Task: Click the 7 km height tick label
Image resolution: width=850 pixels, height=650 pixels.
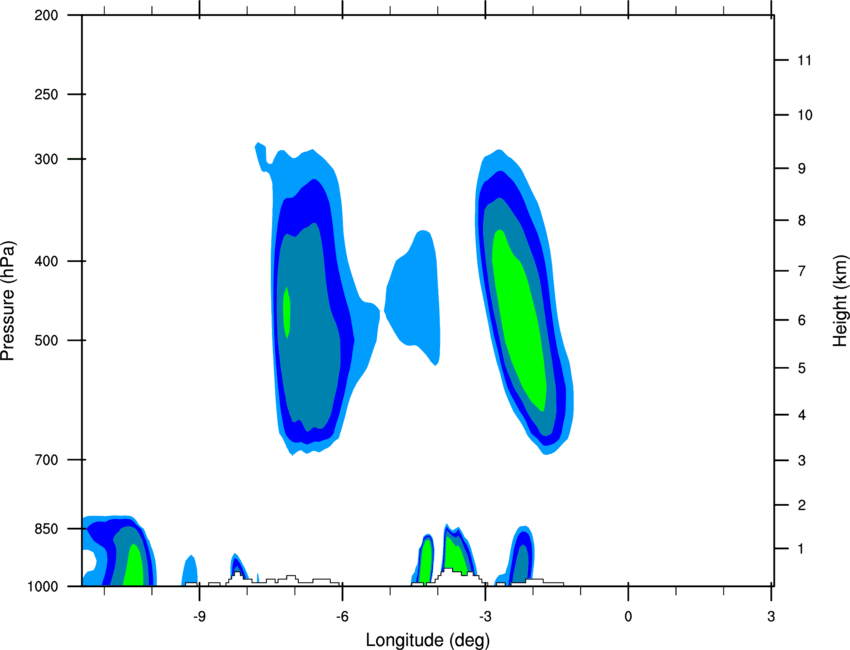Action: [802, 271]
